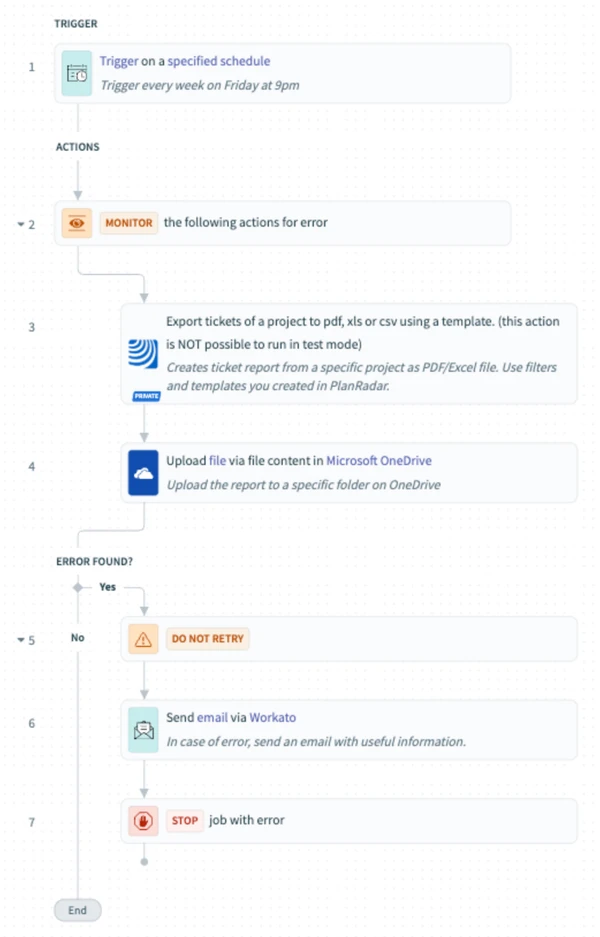Click the 'email' link in Send email step

(213, 718)
